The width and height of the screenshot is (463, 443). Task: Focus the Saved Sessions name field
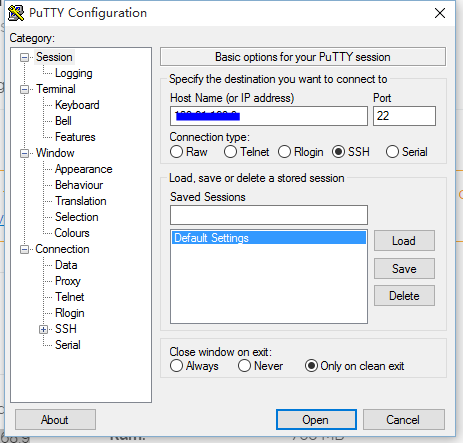(269, 215)
